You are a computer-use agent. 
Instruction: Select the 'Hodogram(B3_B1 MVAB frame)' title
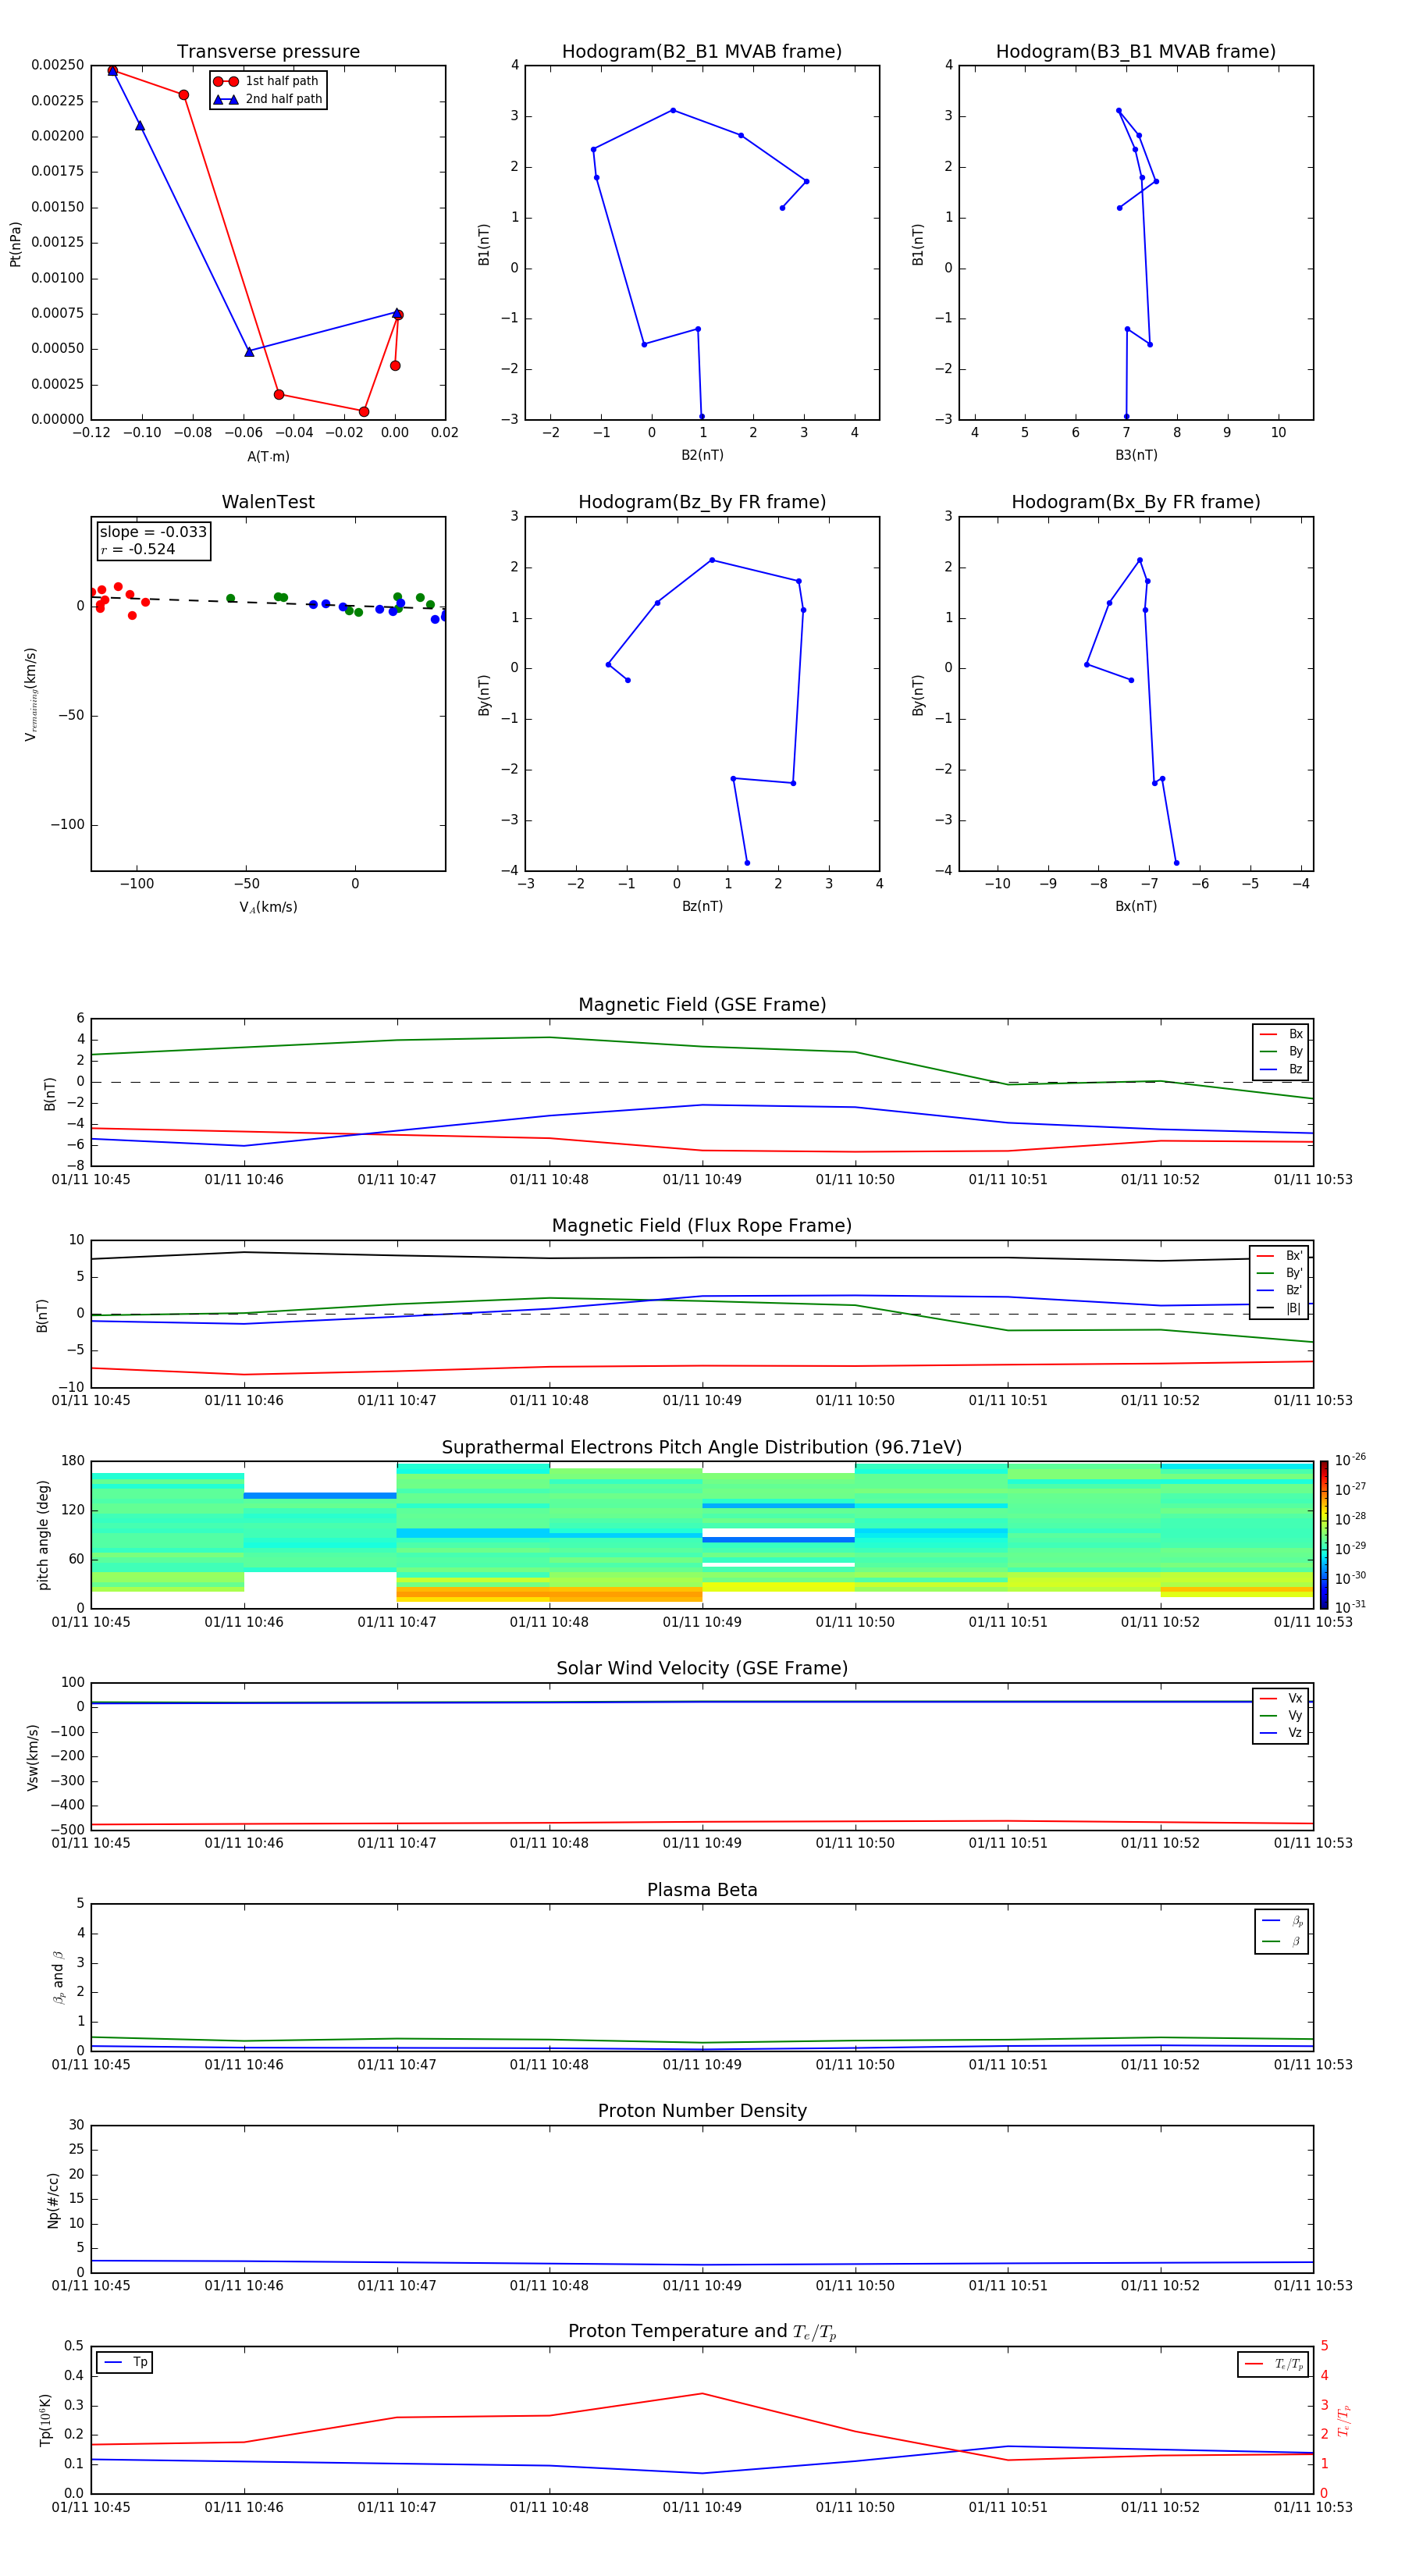(x=1136, y=52)
